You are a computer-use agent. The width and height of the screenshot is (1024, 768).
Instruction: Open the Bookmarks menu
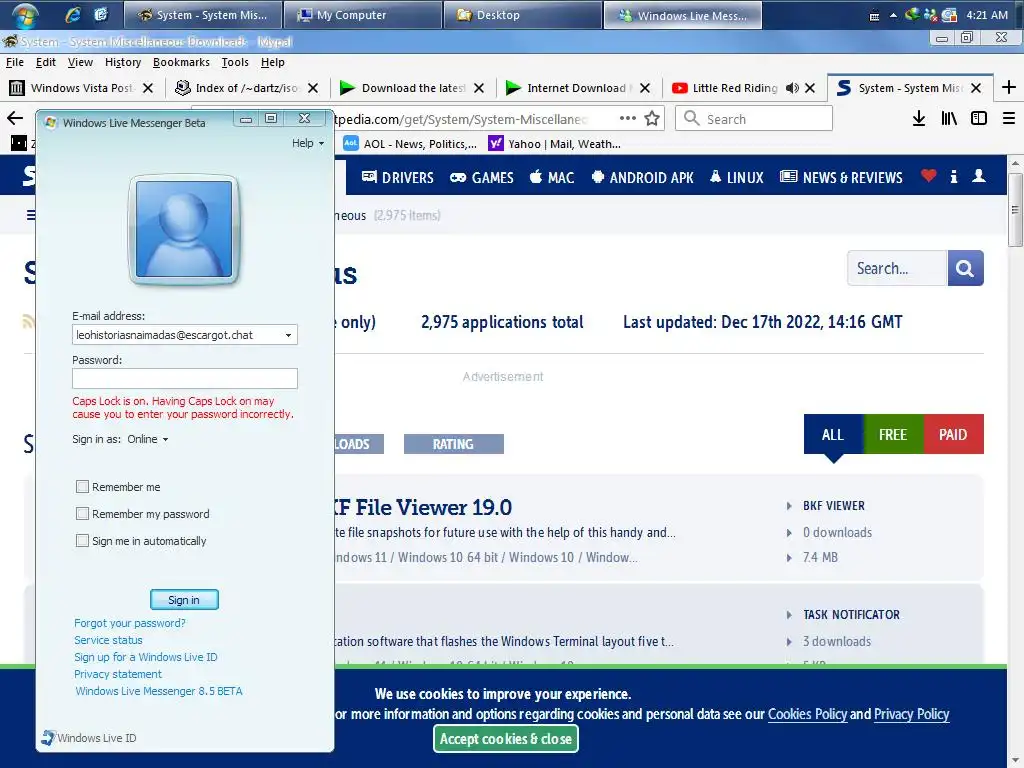point(181,62)
